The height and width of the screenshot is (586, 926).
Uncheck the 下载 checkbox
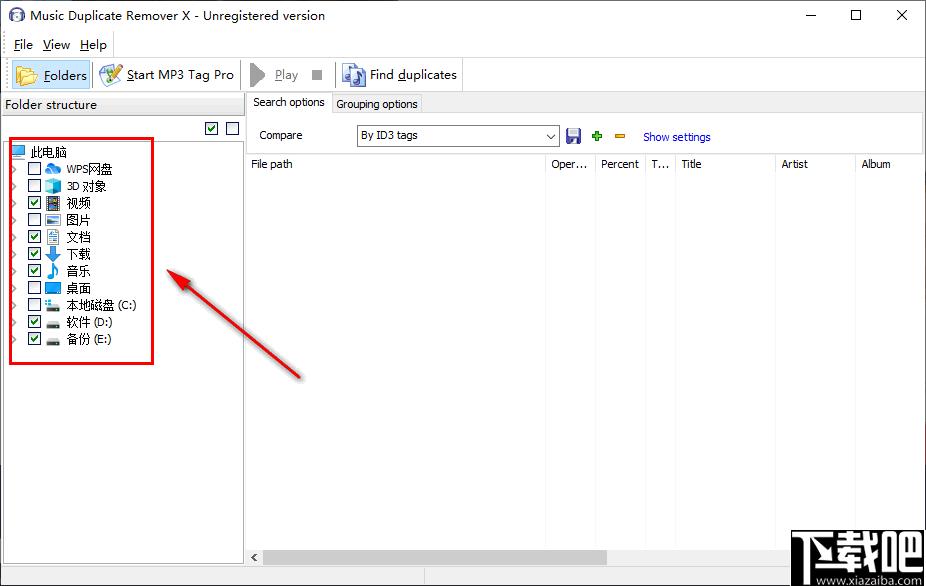34,255
